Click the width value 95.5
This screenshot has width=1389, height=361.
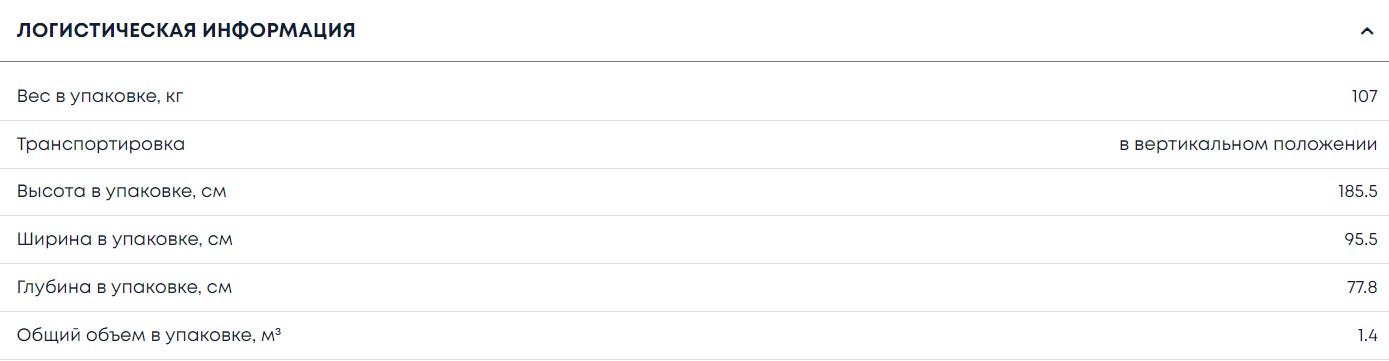(x=1361, y=240)
